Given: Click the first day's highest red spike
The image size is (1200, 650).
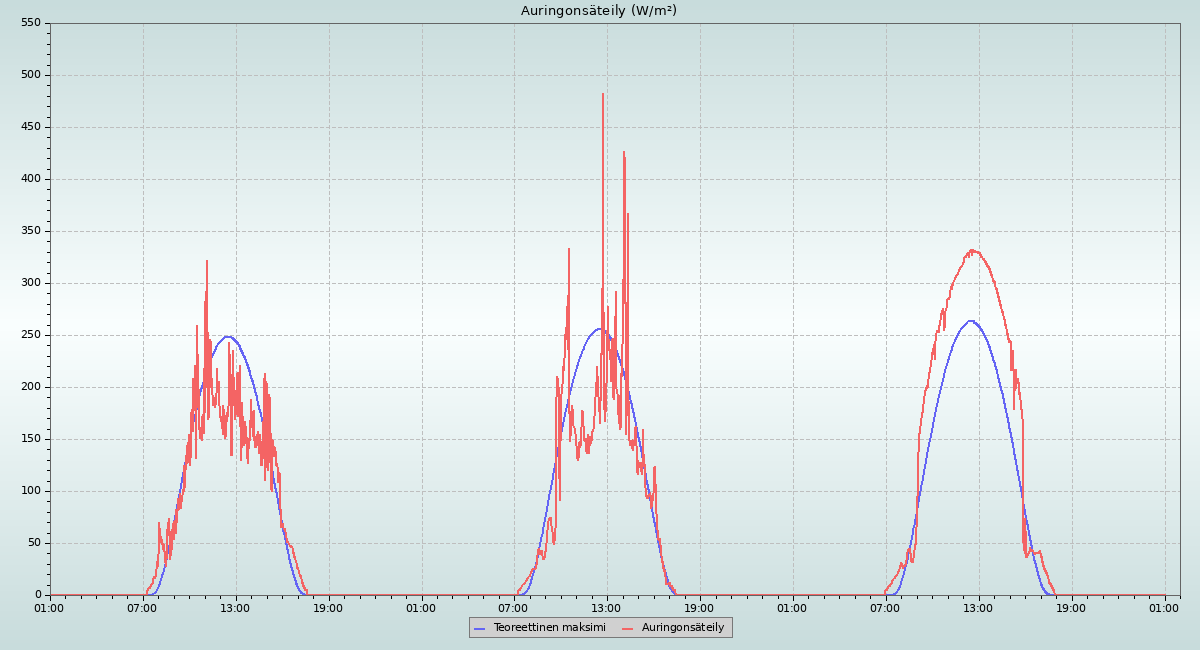Looking at the screenshot, I should (207, 262).
